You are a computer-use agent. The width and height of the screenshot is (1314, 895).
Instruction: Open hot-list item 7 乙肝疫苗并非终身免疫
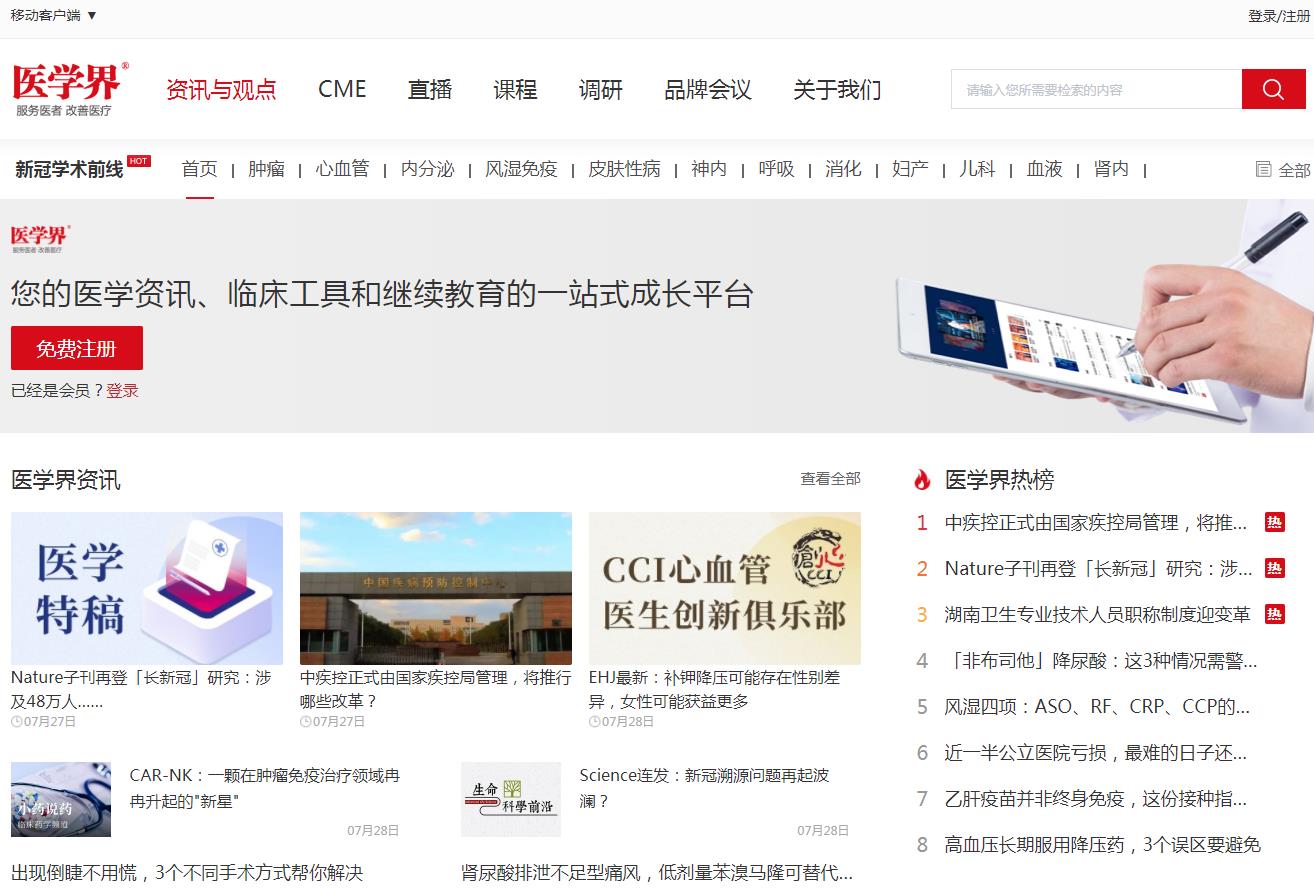point(1096,798)
